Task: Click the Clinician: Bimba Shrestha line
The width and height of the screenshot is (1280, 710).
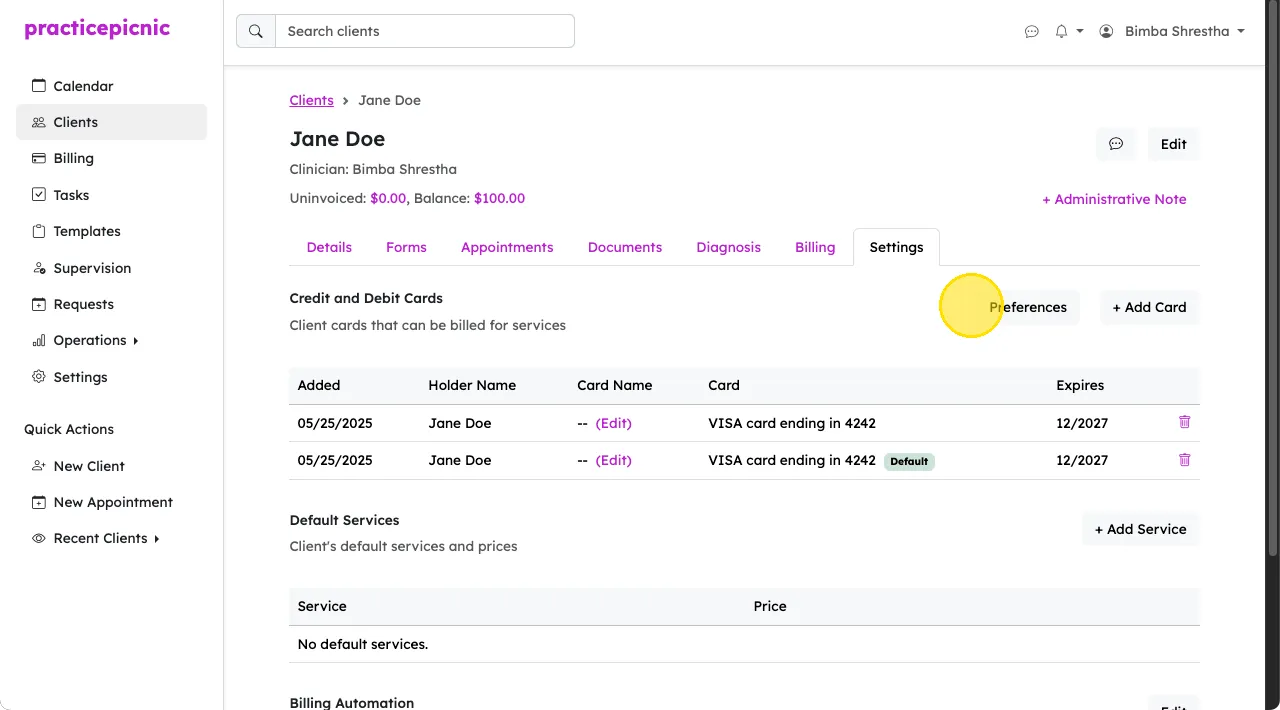Action: click(373, 169)
